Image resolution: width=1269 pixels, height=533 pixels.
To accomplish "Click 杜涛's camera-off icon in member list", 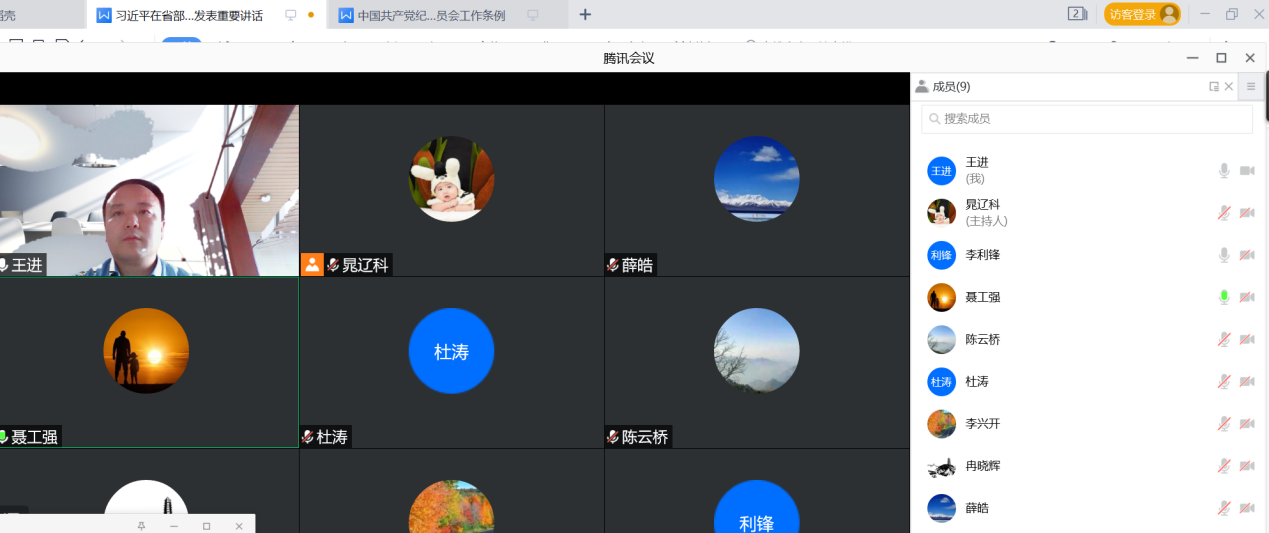I will [x=1247, y=381].
